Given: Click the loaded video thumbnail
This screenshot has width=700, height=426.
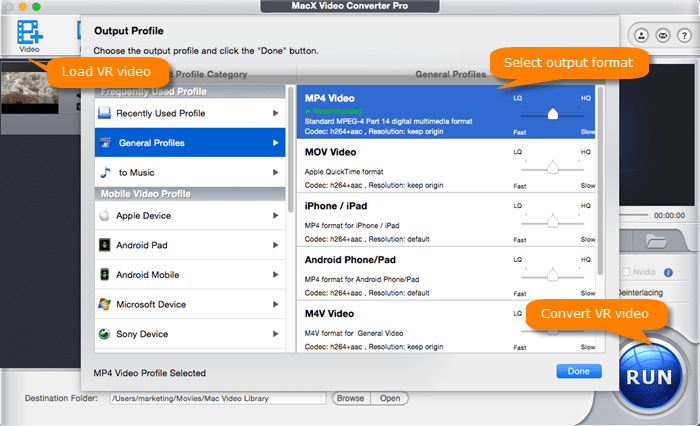Looking at the screenshot, I should (x=29, y=89).
